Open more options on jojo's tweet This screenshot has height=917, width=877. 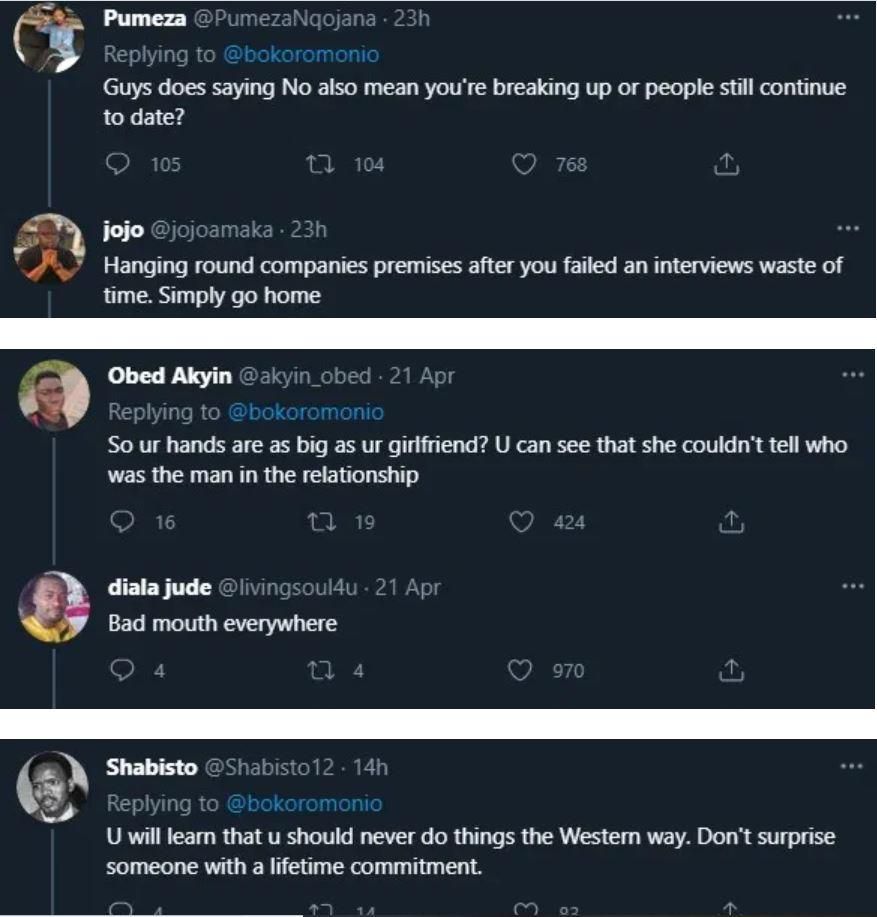[848, 229]
